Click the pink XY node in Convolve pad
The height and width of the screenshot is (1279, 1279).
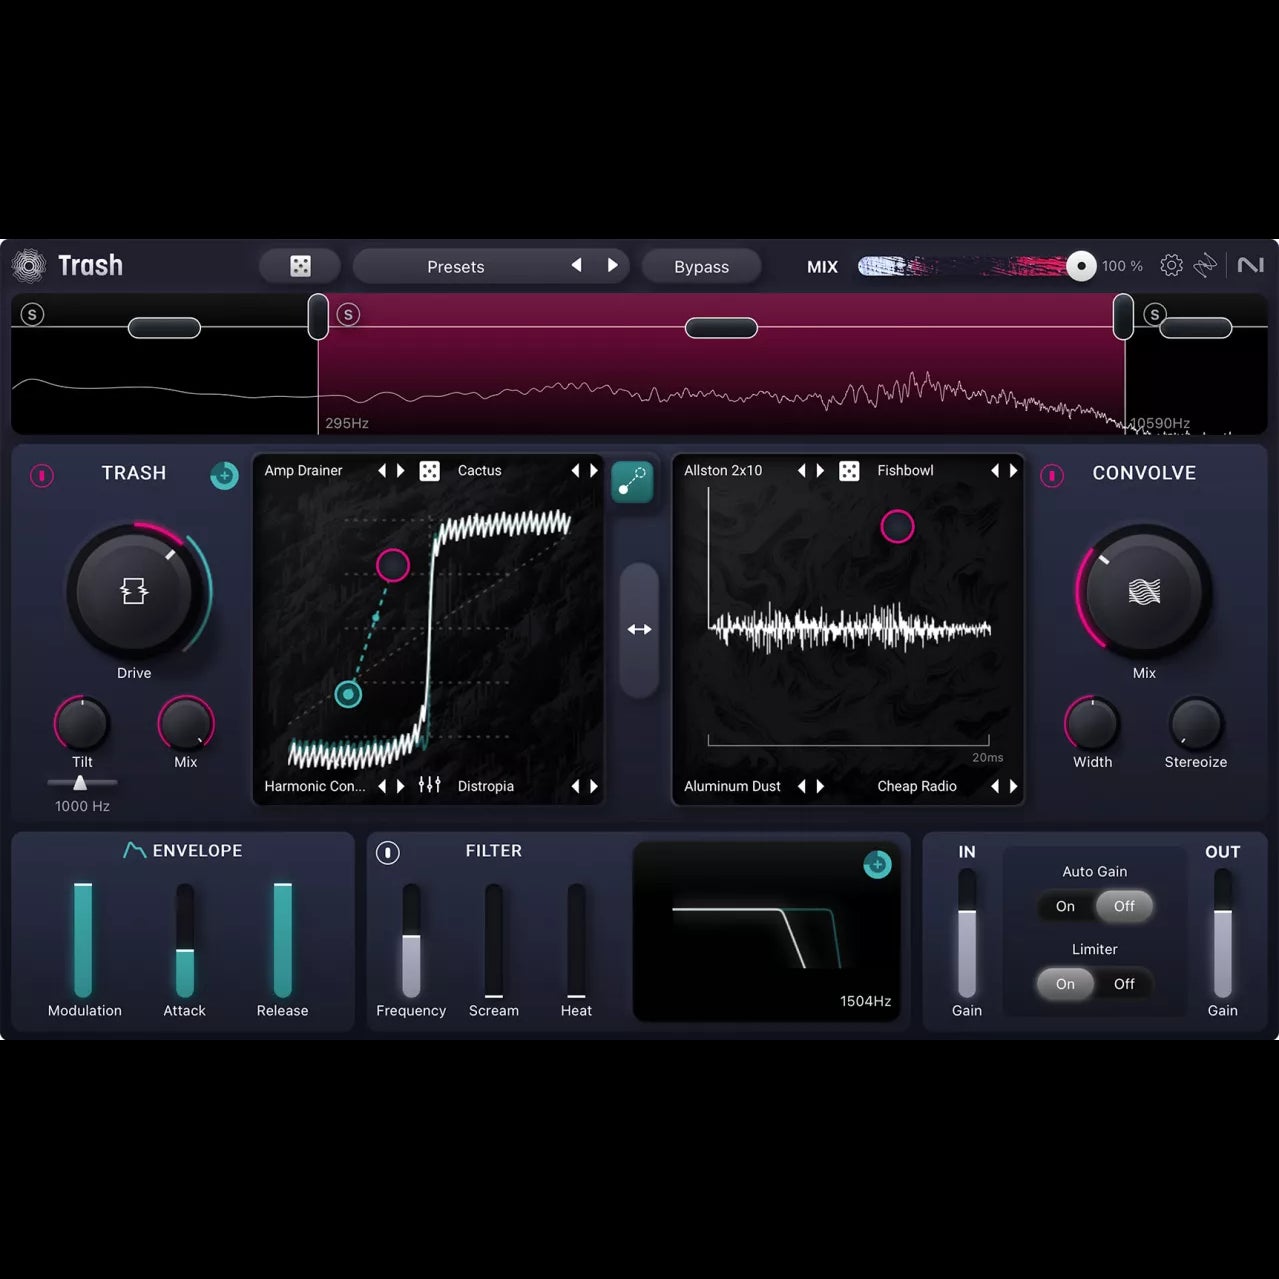(897, 526)
